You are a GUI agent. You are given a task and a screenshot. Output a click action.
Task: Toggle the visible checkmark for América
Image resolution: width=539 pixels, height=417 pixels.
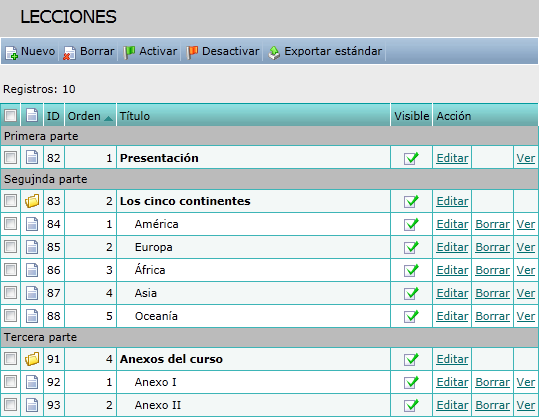coord(411,224)
